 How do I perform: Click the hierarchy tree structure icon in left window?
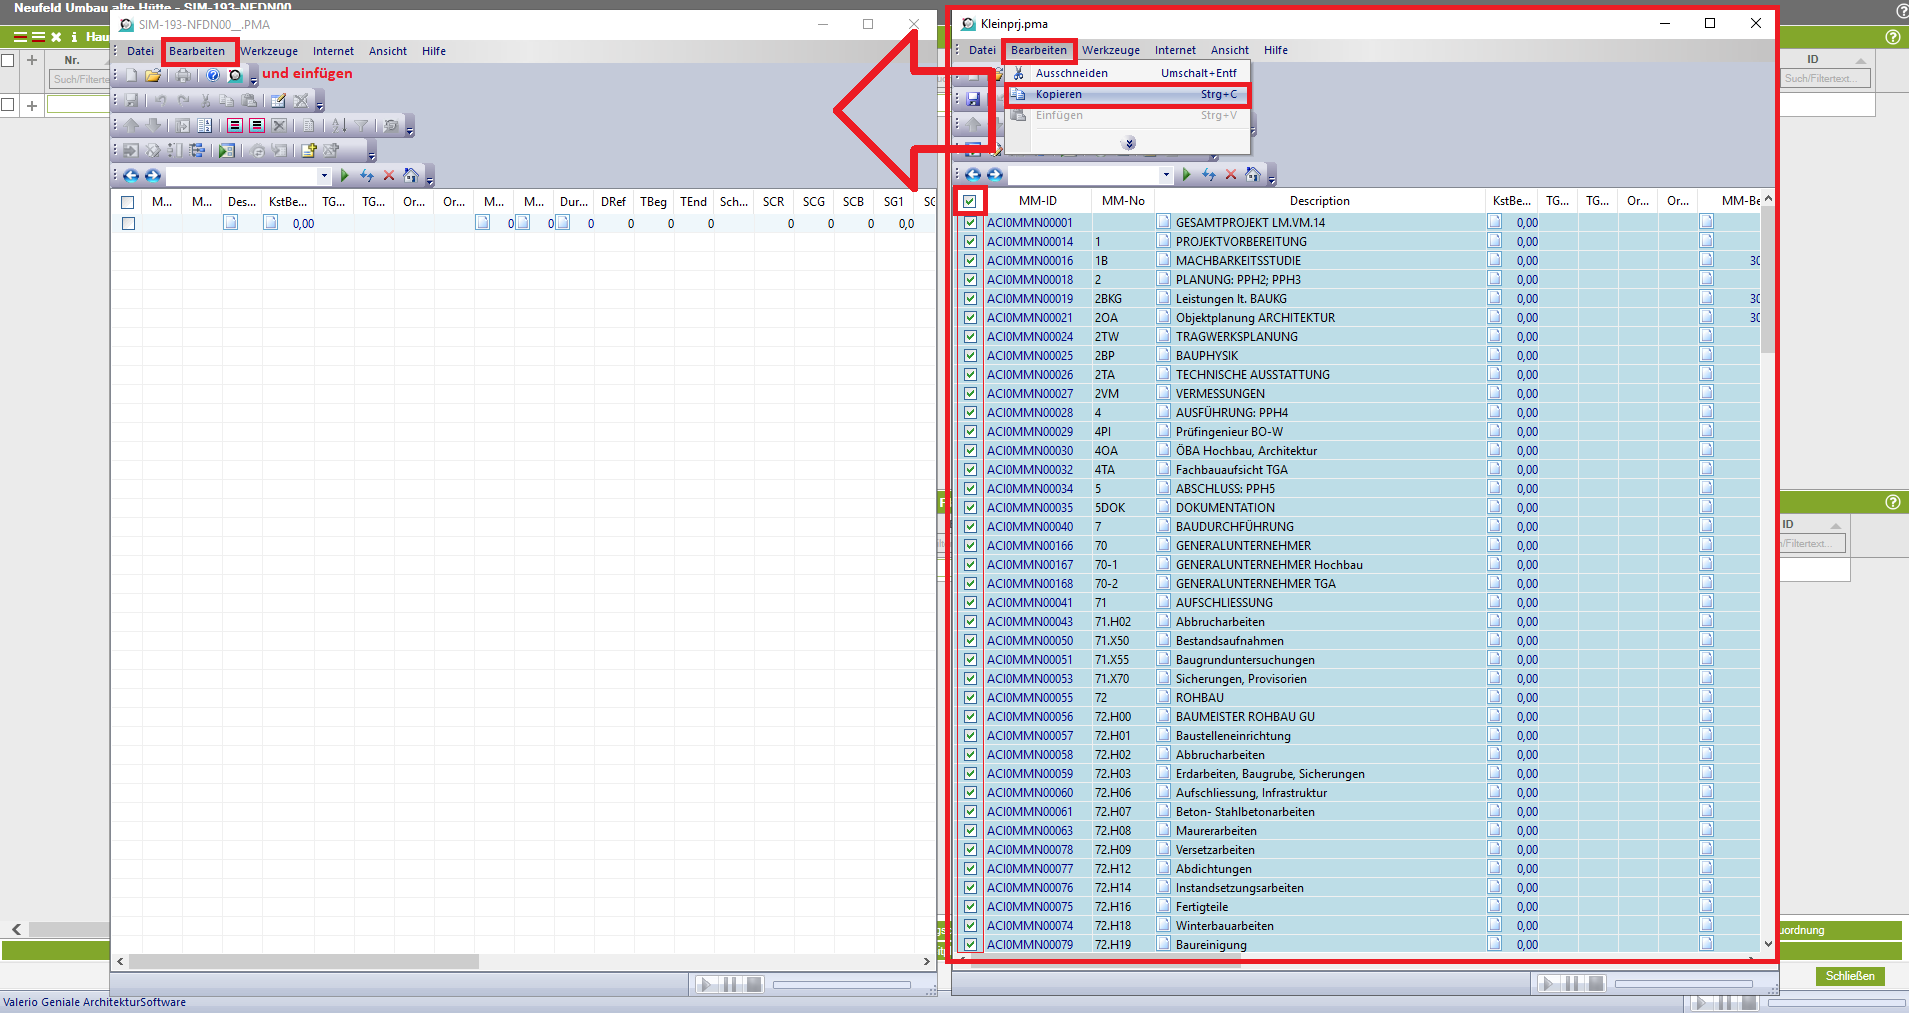tap(197, 150)
